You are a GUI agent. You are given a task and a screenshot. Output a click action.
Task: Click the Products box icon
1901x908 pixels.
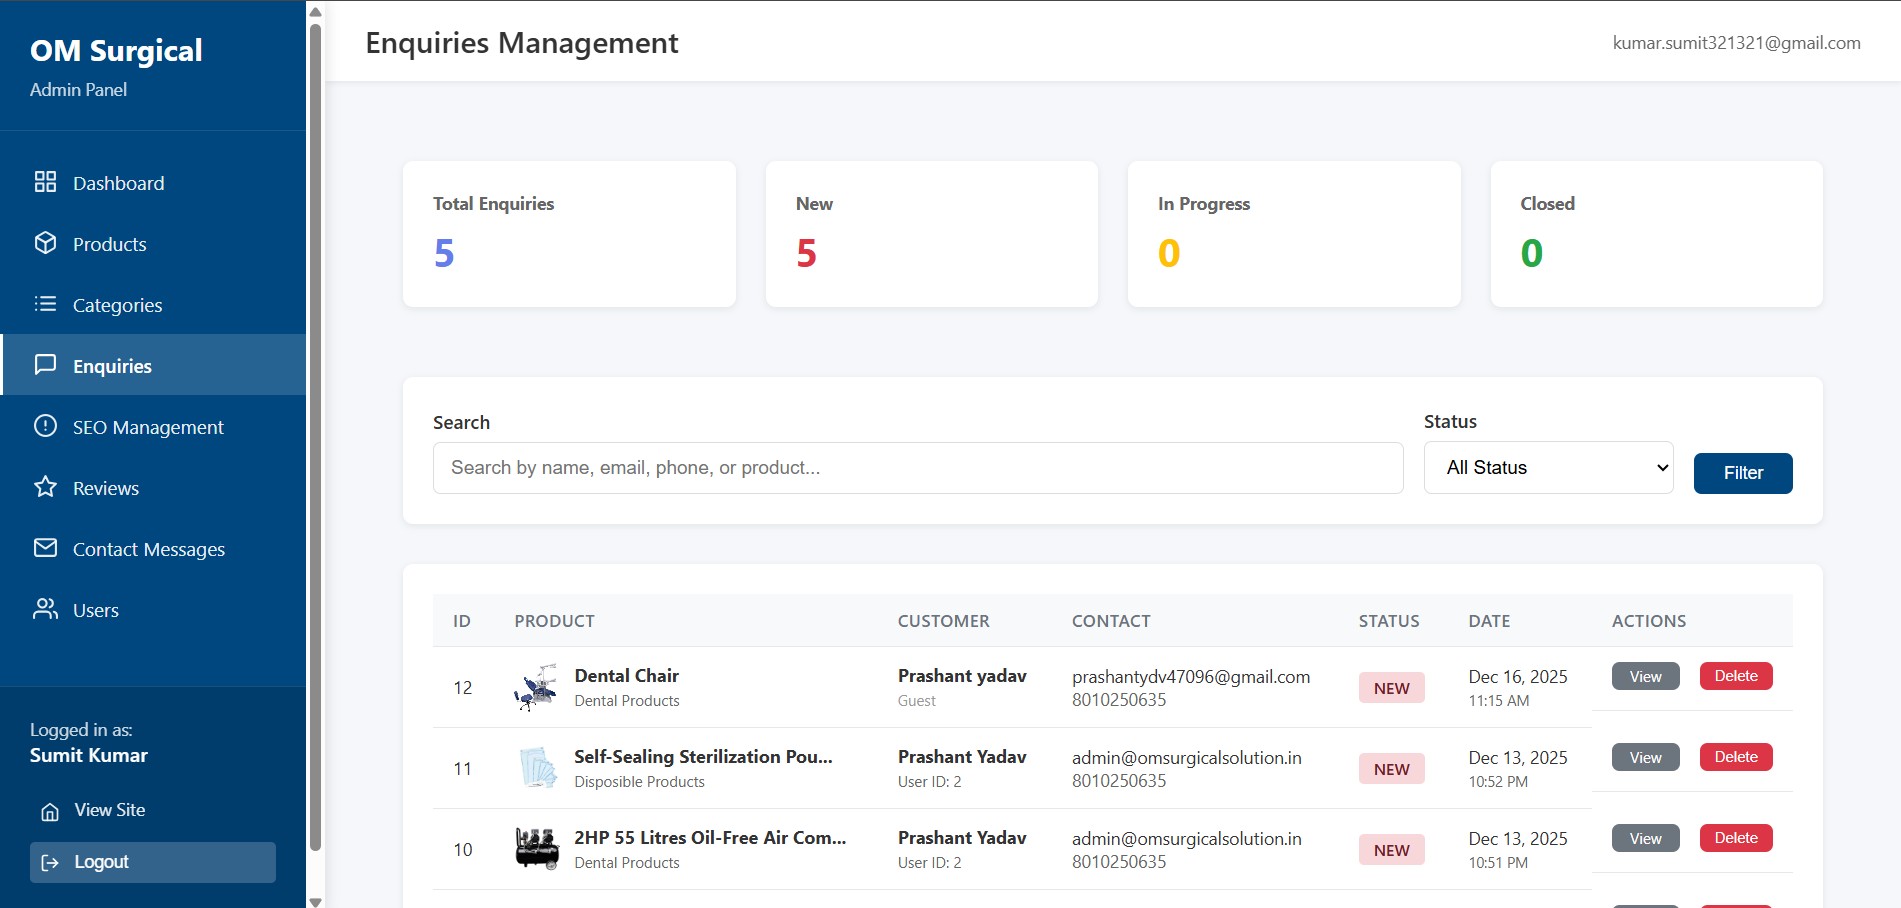[45, 243]
